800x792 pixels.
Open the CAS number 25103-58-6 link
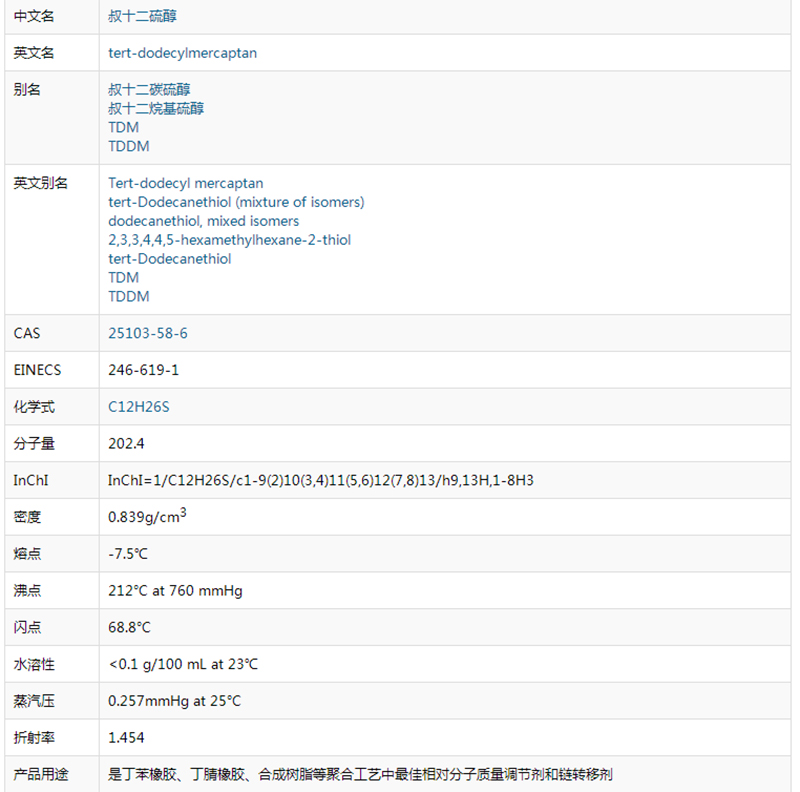148,333
